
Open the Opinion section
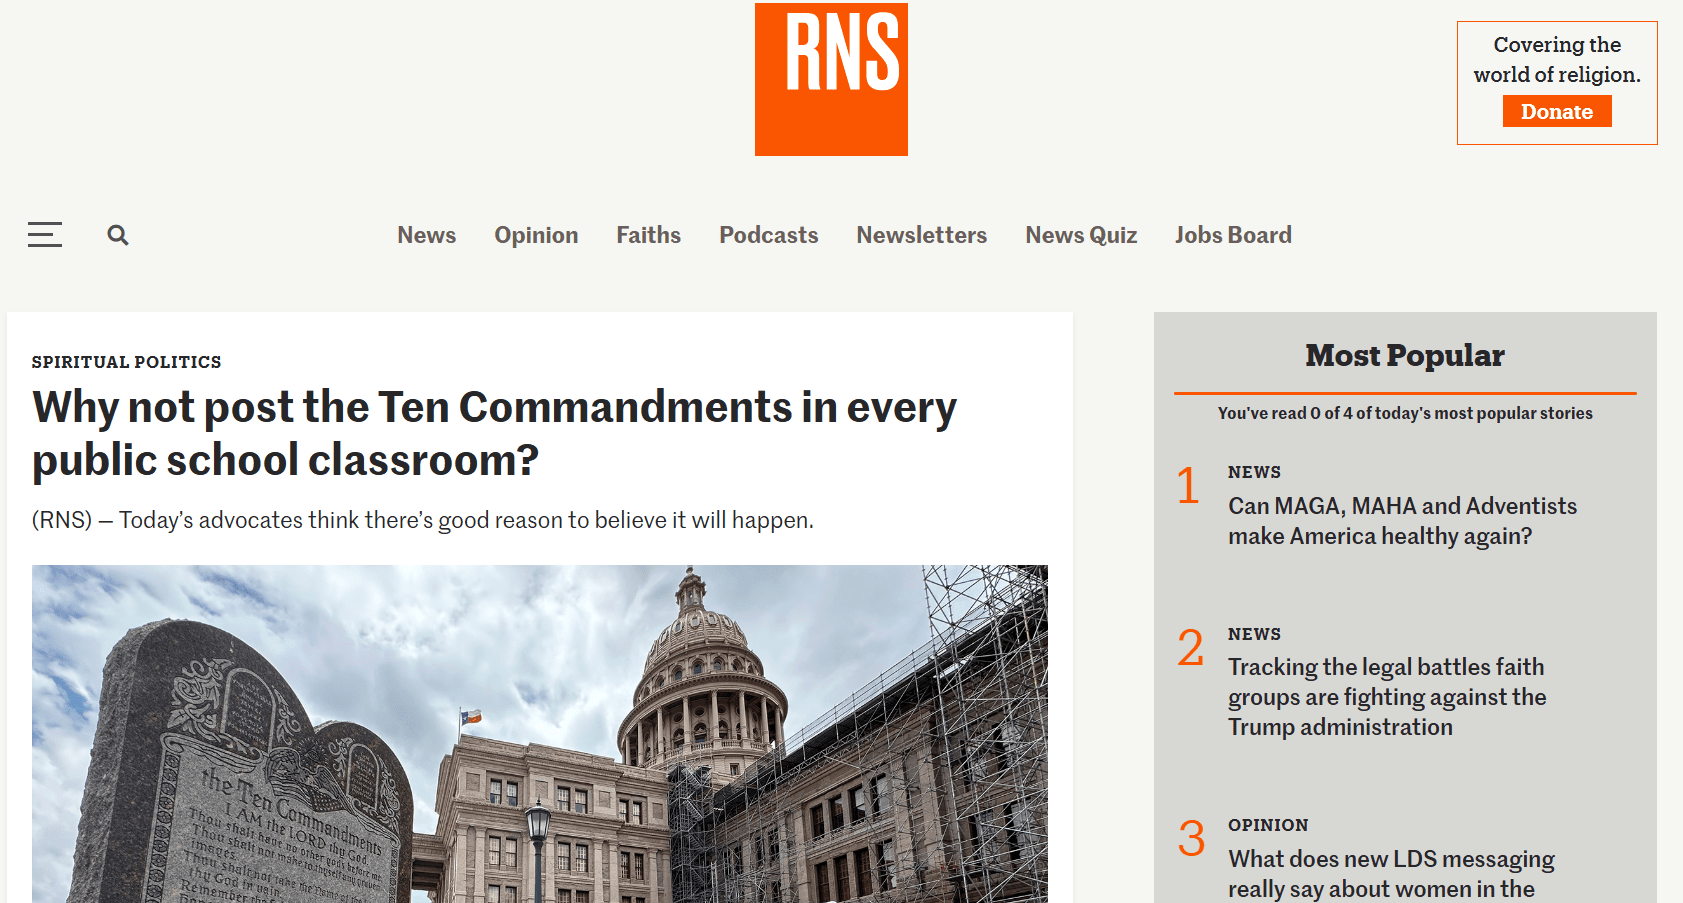(x=536, y=235)
